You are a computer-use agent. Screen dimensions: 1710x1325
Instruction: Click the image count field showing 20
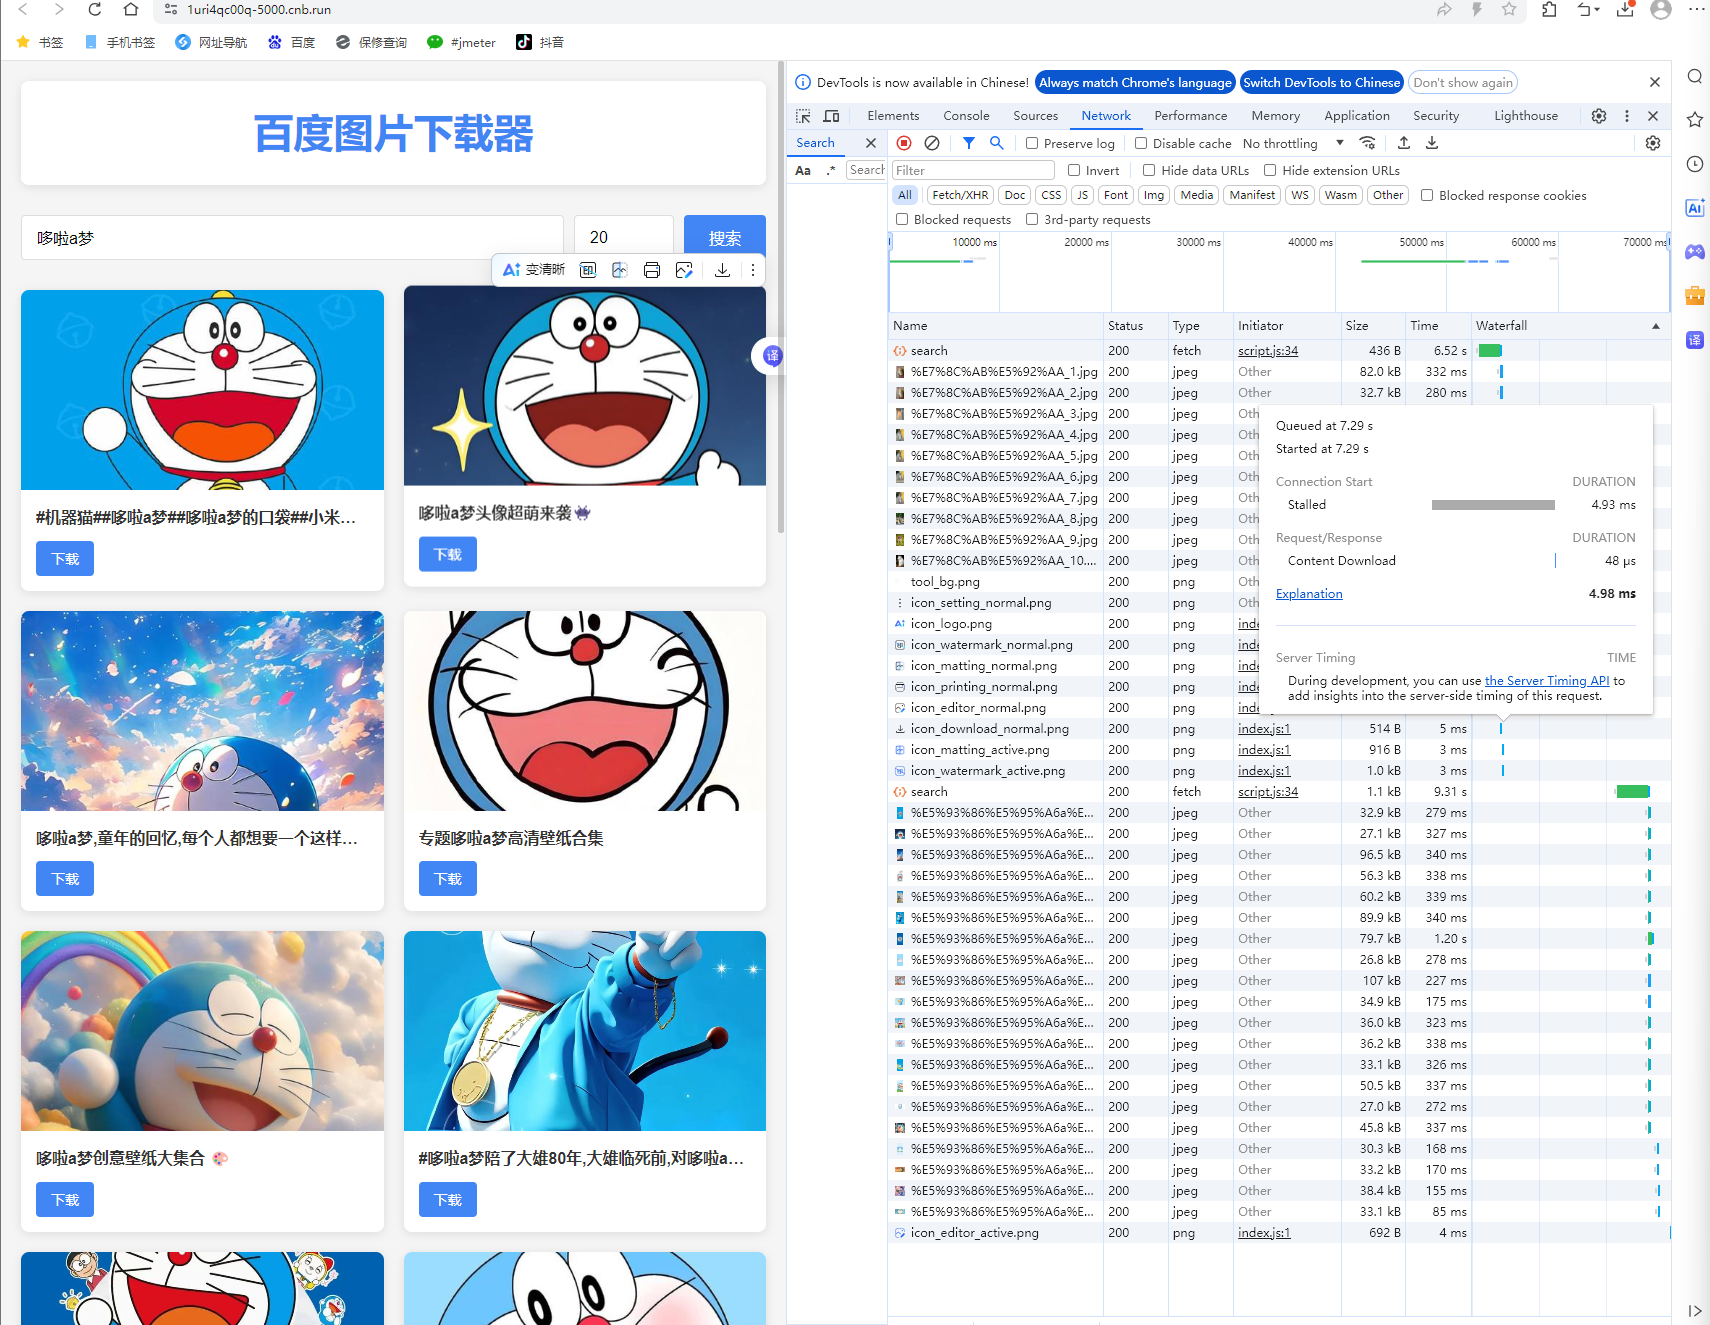click(x=624, y=237)
